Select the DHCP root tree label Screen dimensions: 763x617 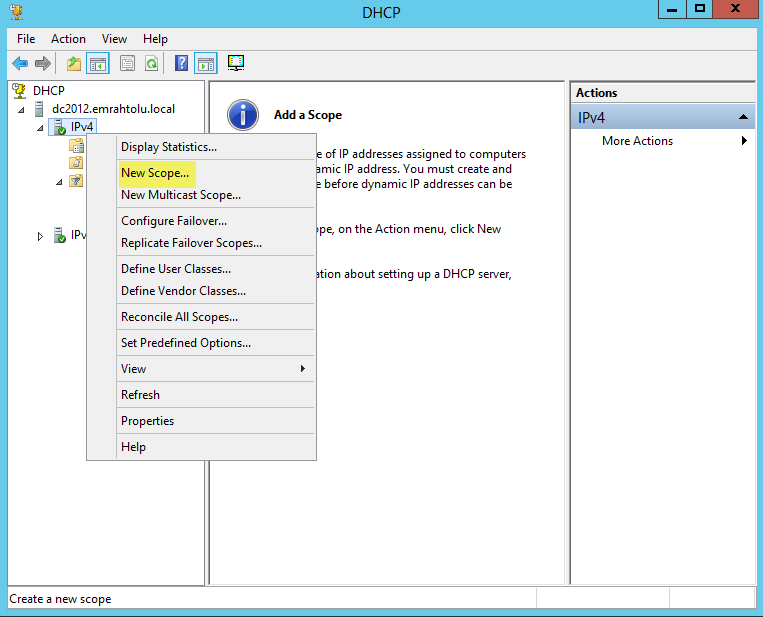tap(49, 91)
